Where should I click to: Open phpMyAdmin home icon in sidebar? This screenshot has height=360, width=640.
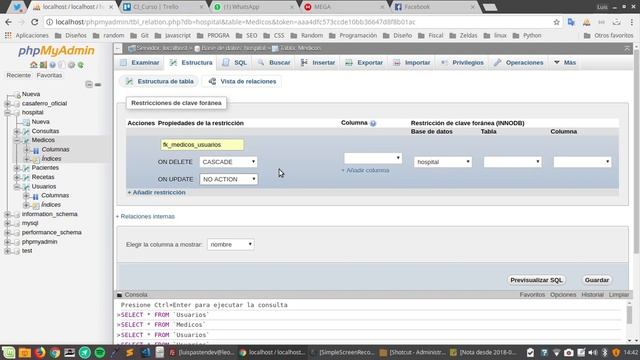click(x=33, y=65)
